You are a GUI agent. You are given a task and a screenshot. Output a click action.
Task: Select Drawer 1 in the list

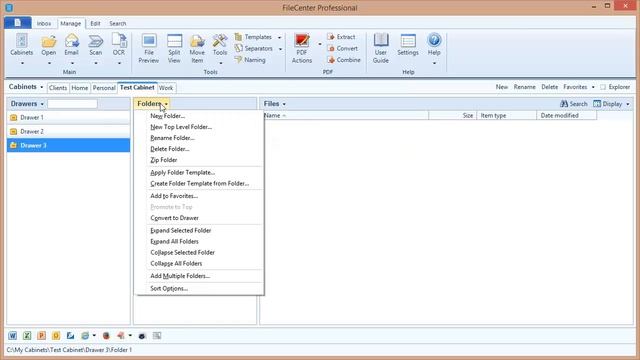click(69, 118)
